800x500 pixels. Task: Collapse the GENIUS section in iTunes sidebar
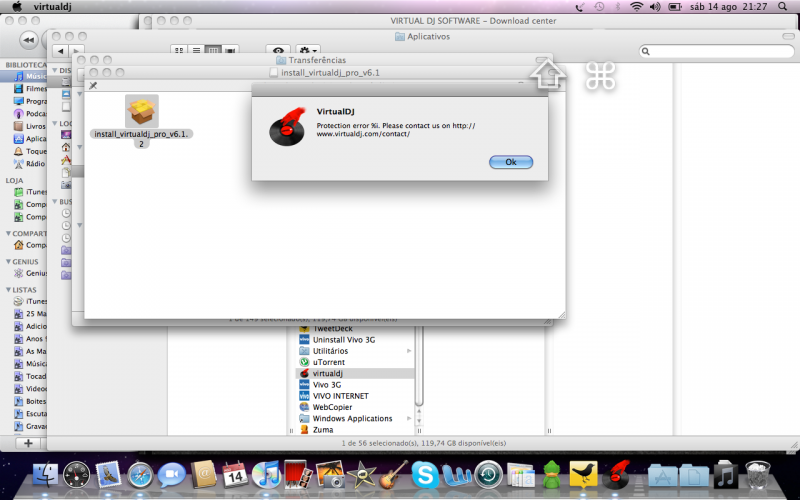(x=8, y=262)
